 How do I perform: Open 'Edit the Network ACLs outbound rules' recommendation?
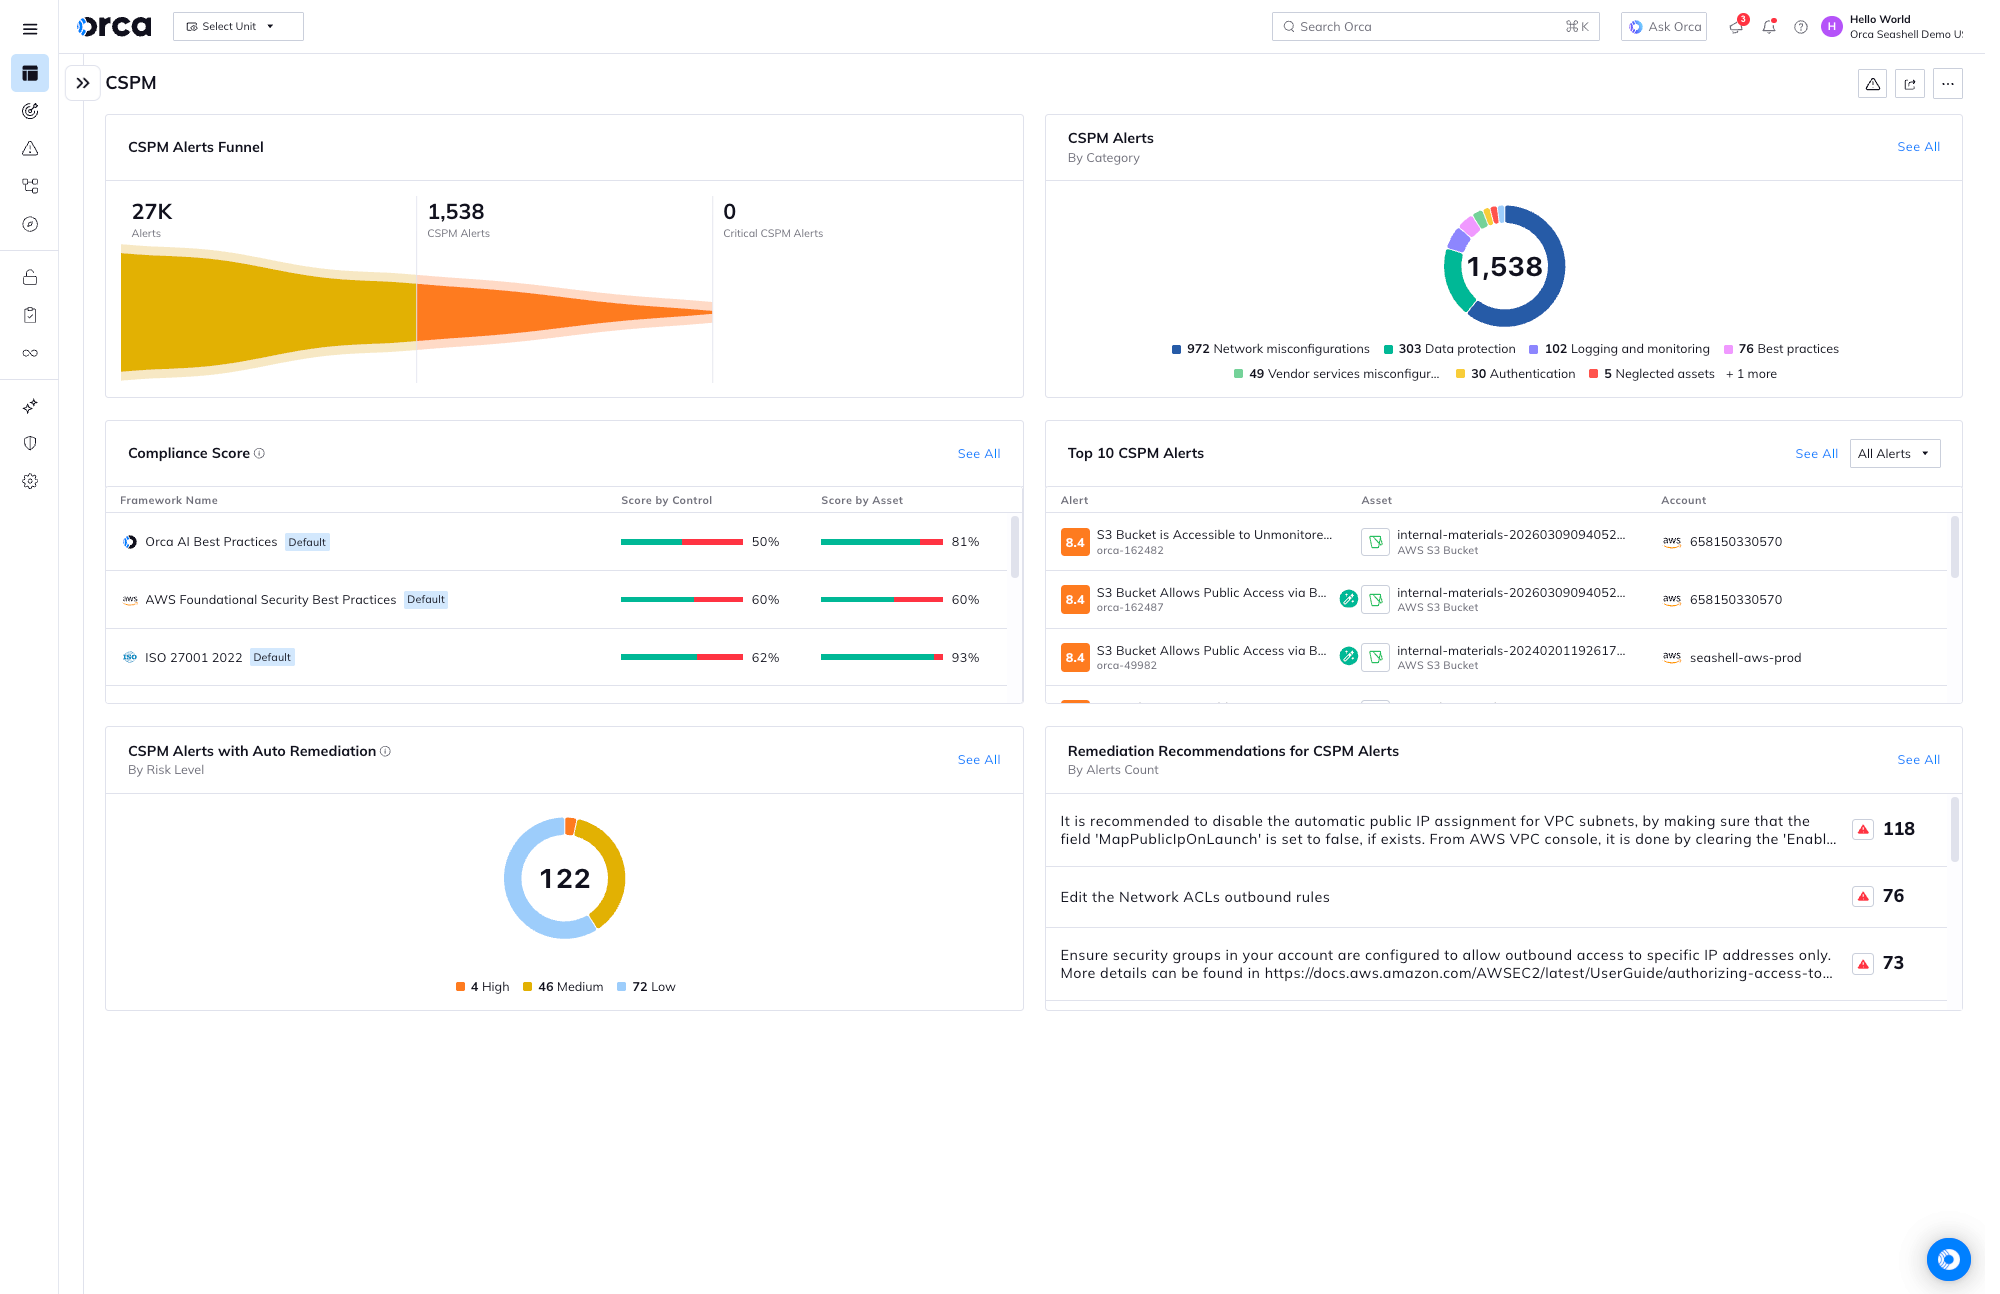1195,897
